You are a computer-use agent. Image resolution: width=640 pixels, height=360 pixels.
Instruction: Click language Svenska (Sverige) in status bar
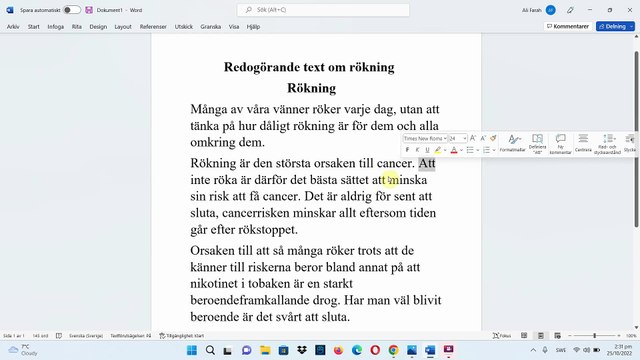(x=86, y=336)
